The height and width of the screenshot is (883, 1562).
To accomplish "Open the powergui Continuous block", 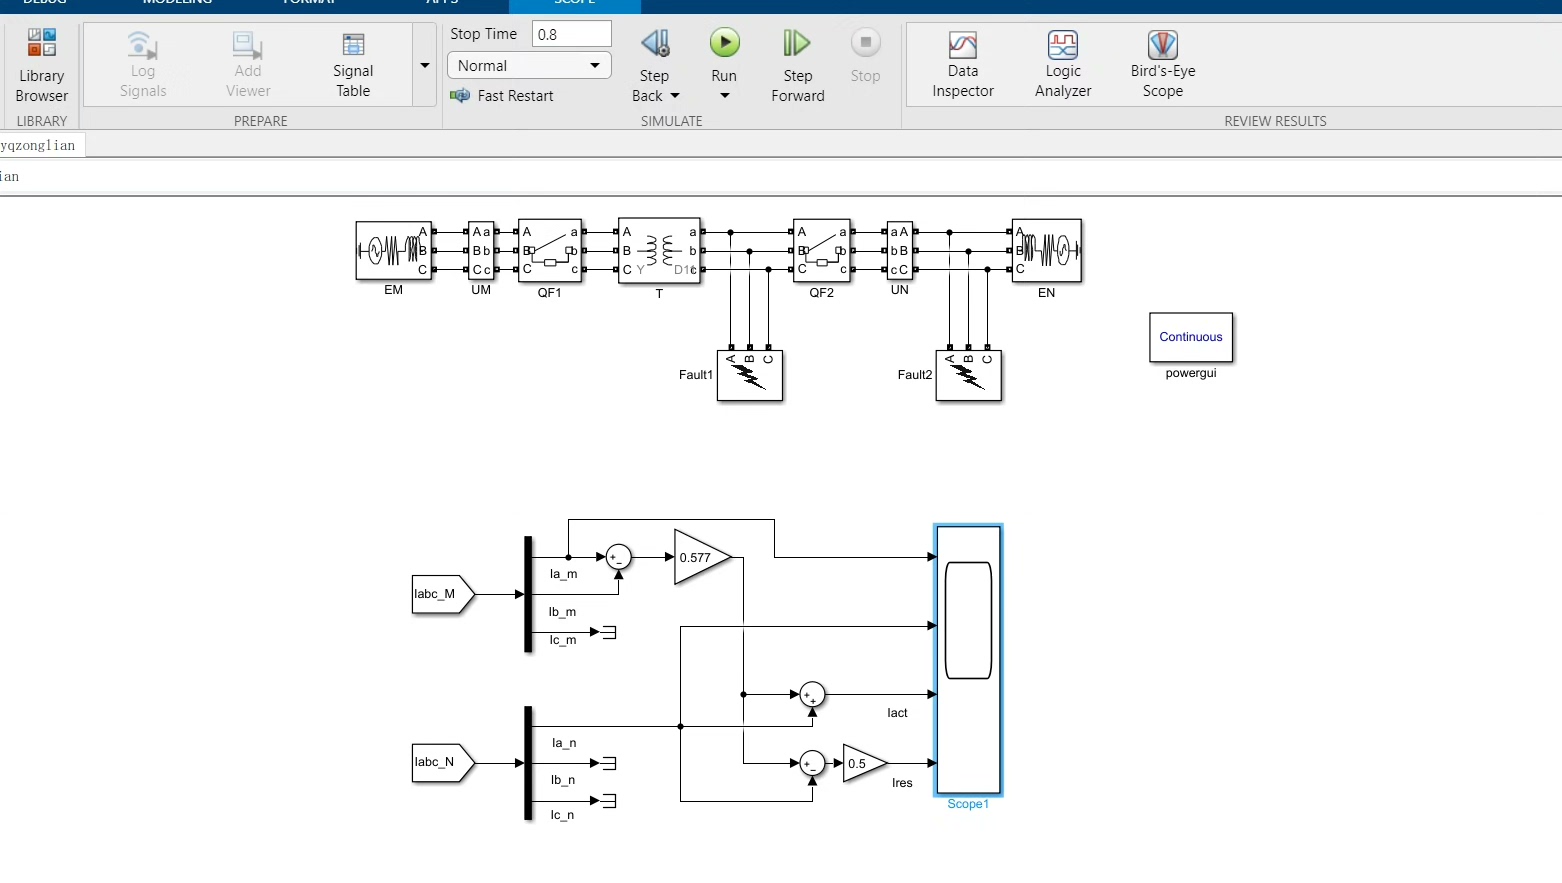I will [x=1190, y=337].
